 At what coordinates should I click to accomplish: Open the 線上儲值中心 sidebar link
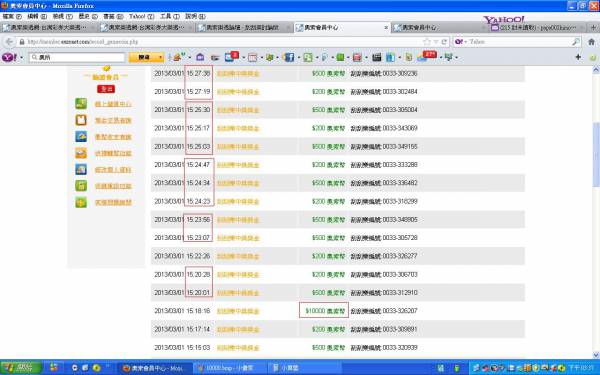pyautogui.click(x=113, y=104)
